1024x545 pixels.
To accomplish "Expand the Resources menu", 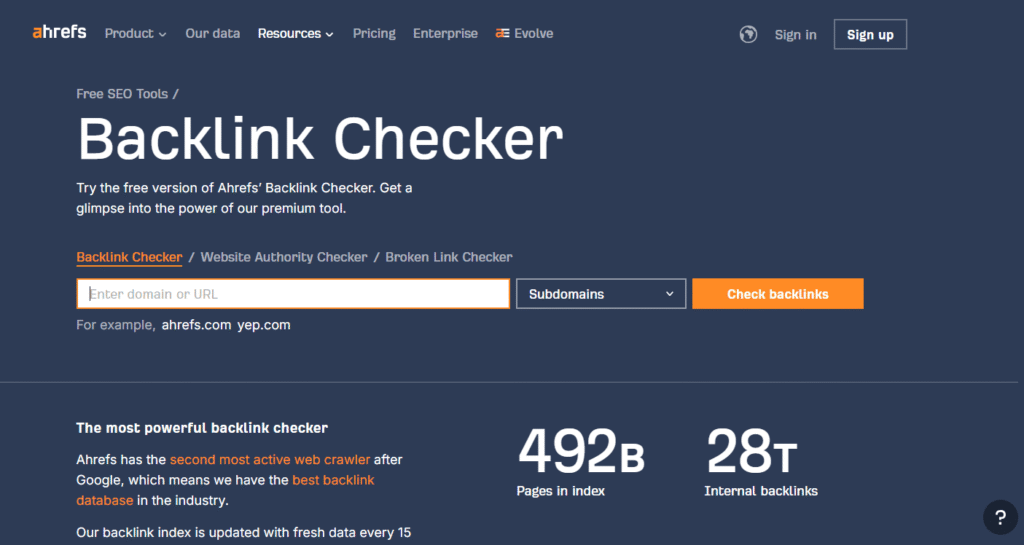I will click(x=296, y=33).
